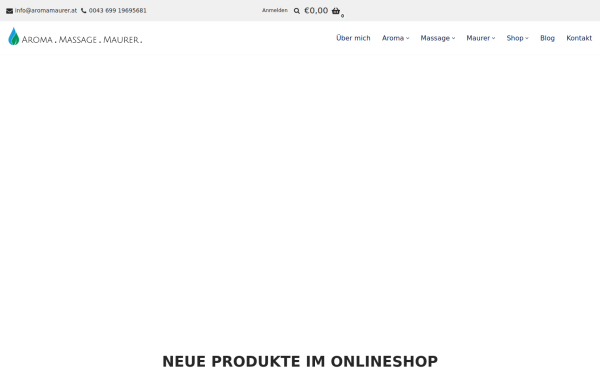
Task: Open the shopping basket icon
Action: coord(336,11)
